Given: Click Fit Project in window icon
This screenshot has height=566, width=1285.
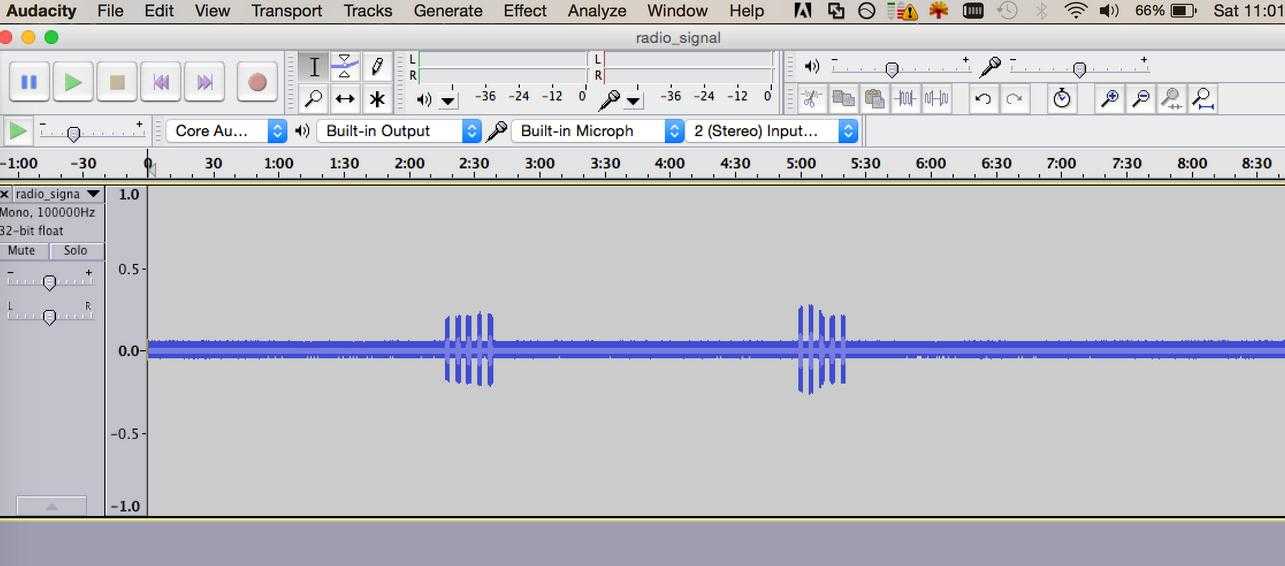Looking at the screenshot, I should coord(1203,98).
